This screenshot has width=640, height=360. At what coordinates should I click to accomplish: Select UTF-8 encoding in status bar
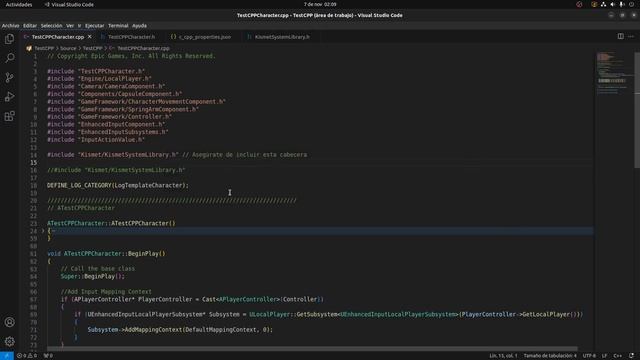[589, 356]
